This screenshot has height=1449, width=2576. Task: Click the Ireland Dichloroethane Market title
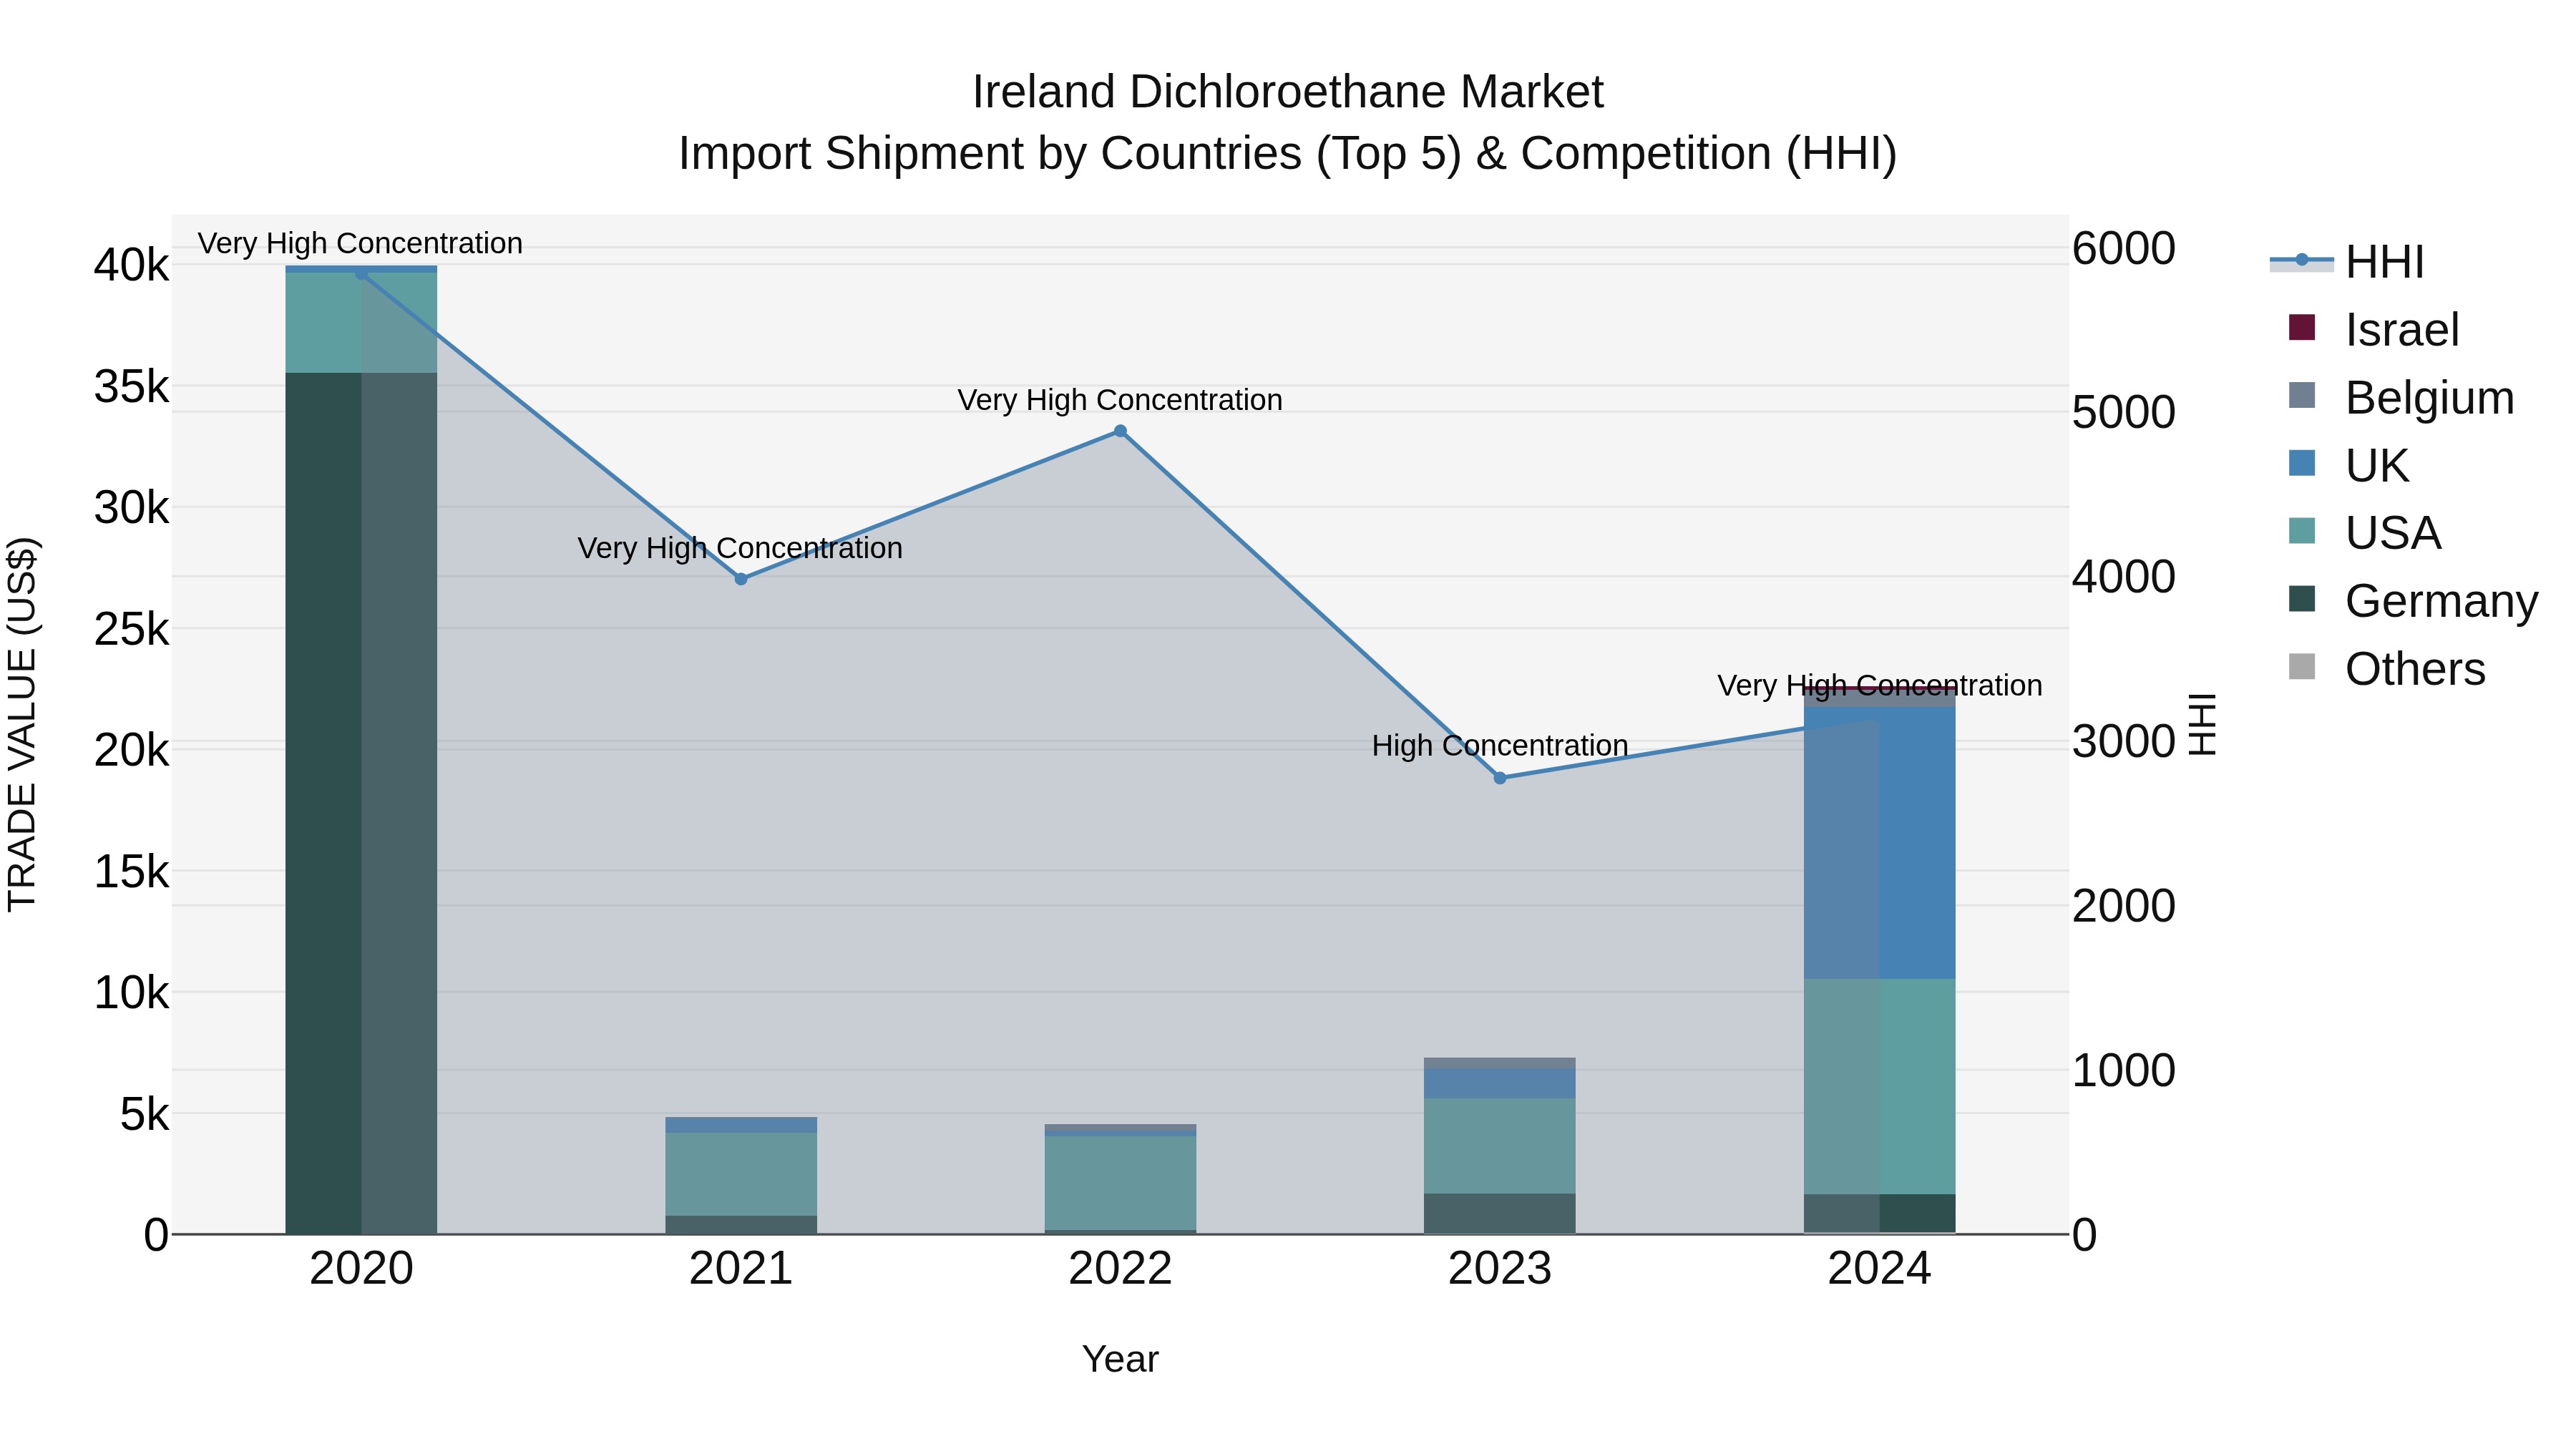tap(1288, 92)
